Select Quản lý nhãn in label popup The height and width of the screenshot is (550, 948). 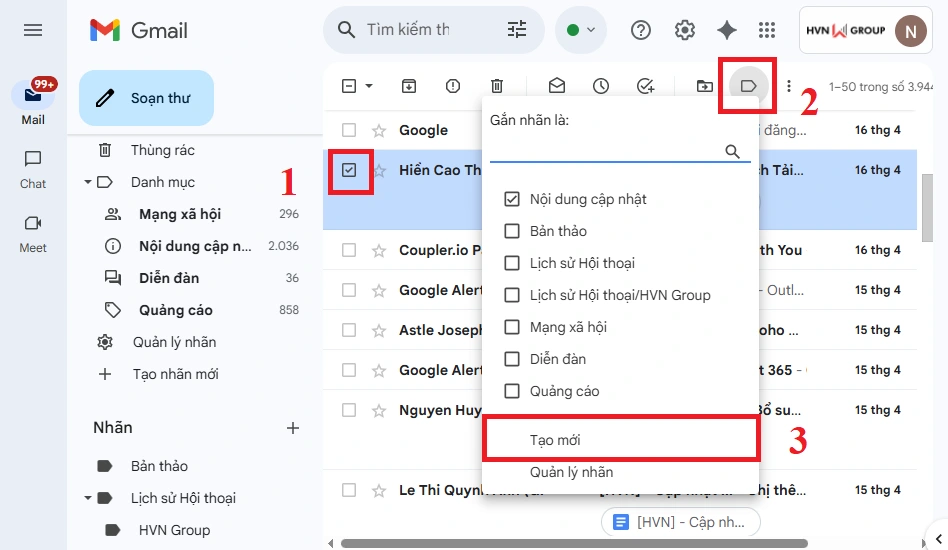click(571, 472)
